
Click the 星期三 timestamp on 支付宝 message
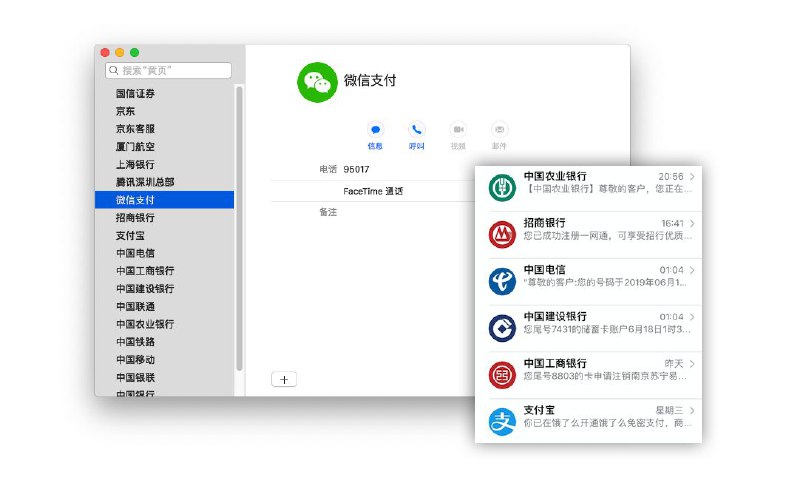pos(669,410)
